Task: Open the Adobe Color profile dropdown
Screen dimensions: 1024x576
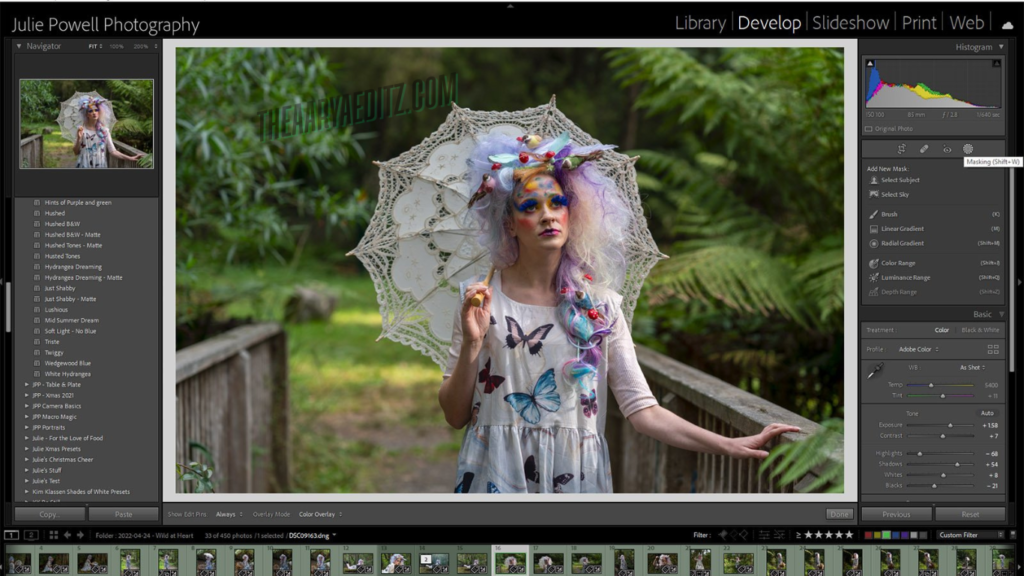Action: tap(917, 349)
